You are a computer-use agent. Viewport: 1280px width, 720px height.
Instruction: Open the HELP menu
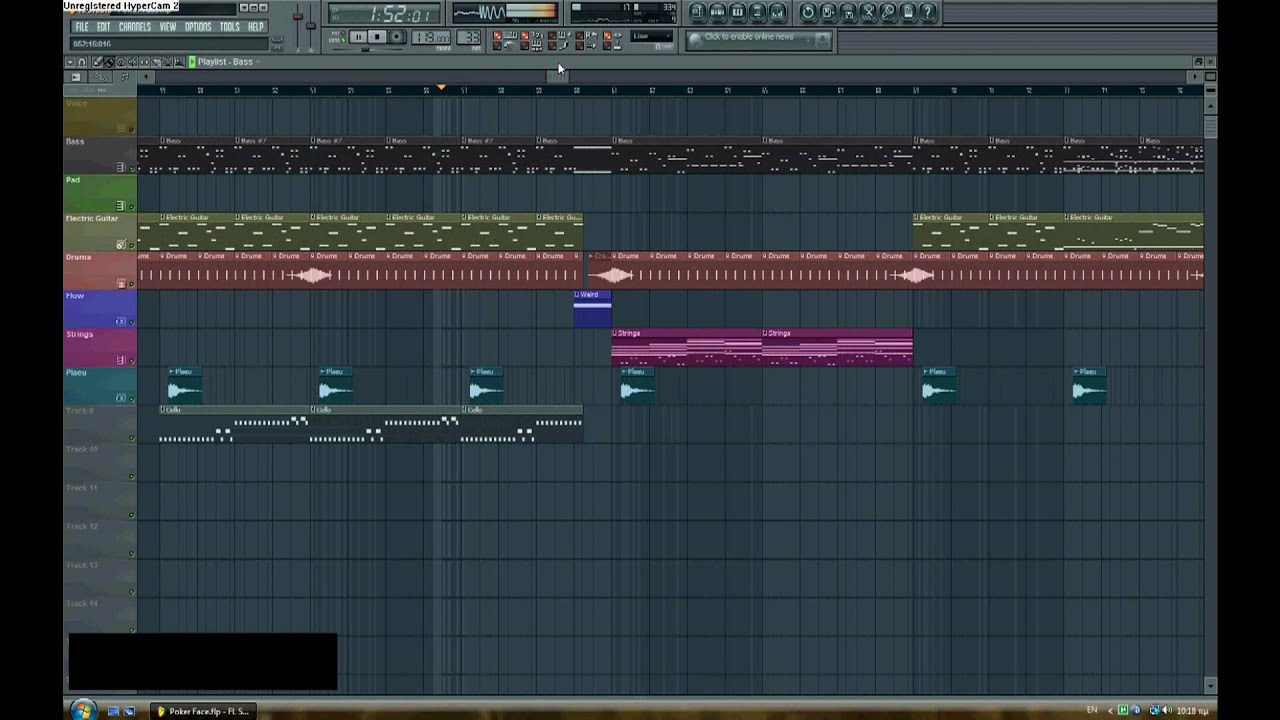coord(256,27)
